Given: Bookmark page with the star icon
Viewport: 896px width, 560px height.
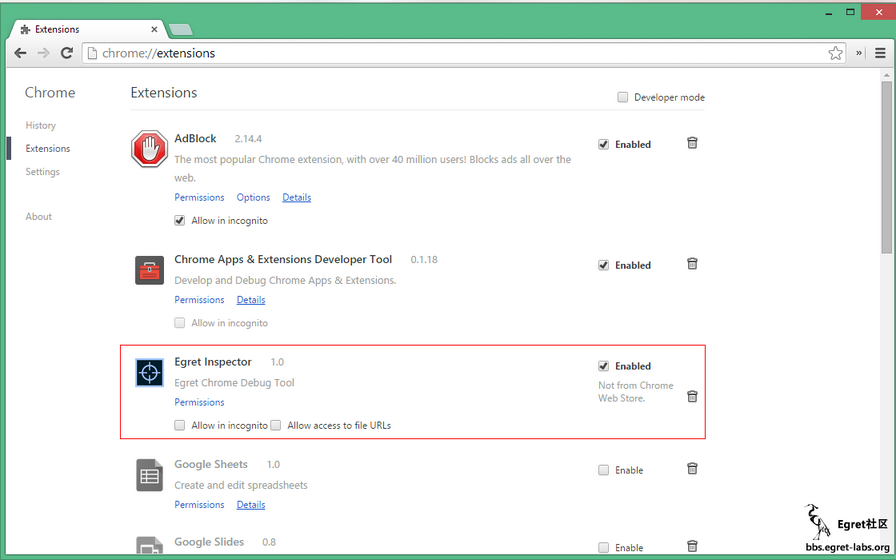Looking at the screenshot, I should (835, 53).
